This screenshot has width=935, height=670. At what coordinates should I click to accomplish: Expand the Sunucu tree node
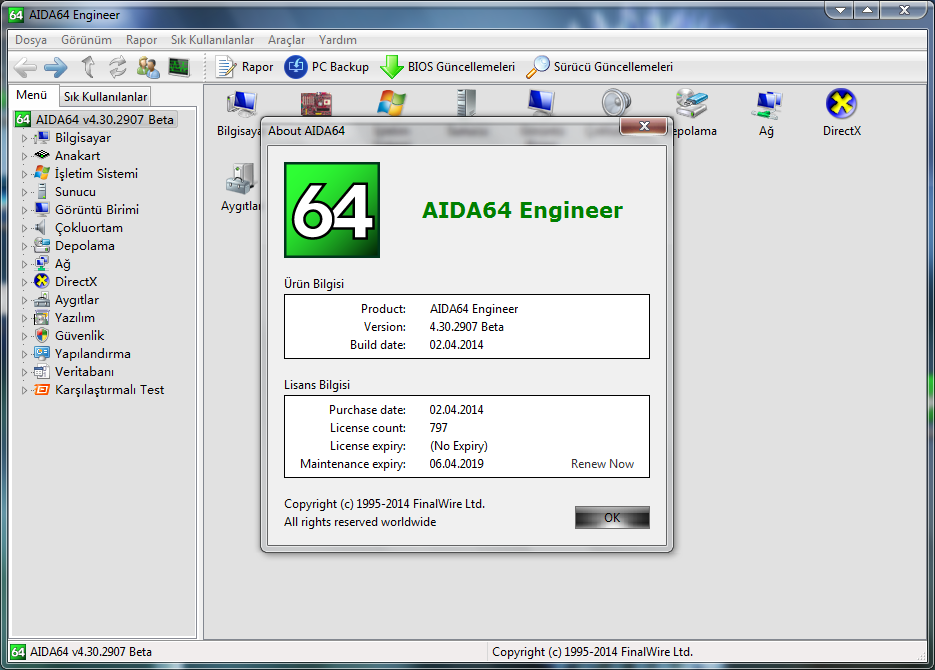(24, 192)
